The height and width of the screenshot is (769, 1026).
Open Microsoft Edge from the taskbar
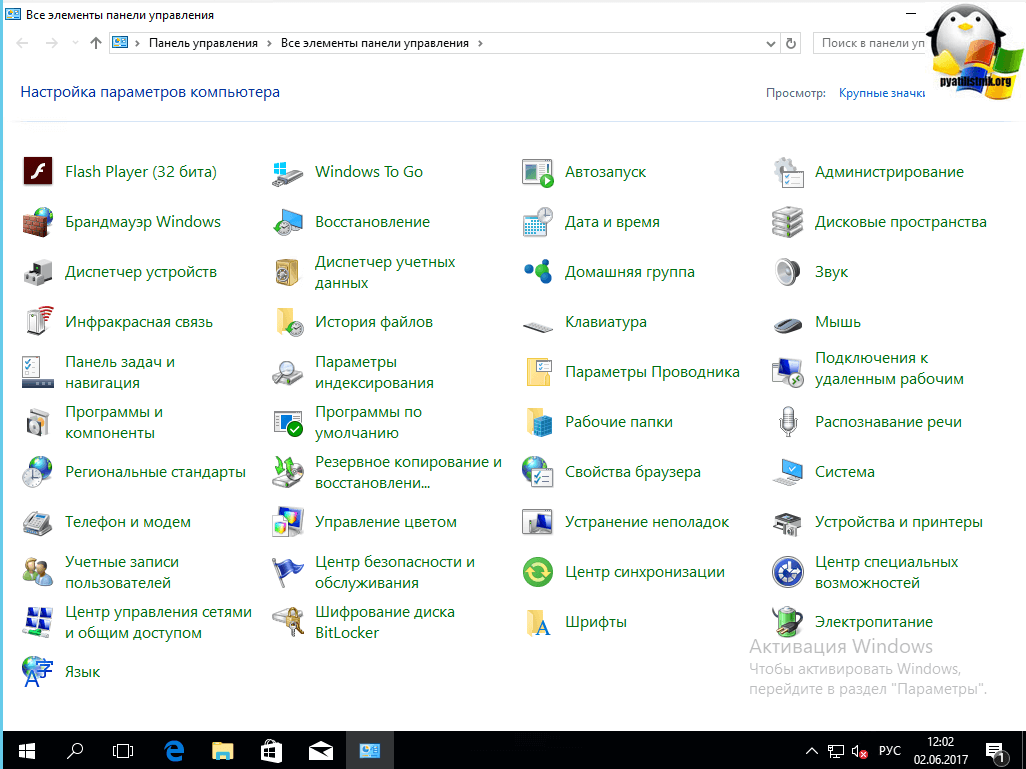point(173,749)
